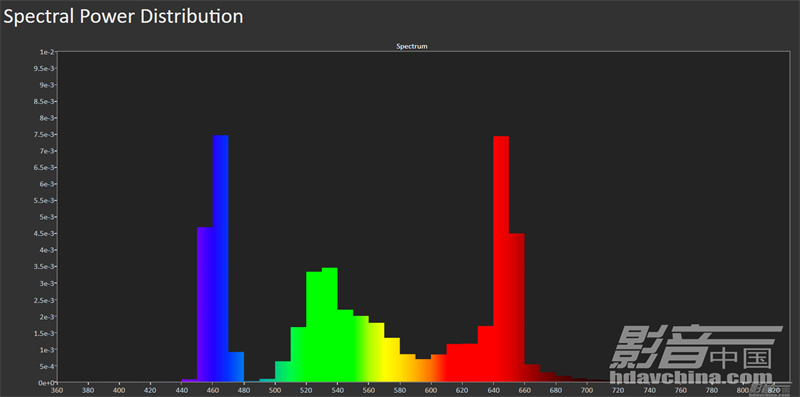Image resolution: width=800 pixels, height=397 pixels.
Task: Click the short blue bar at 470 nm
Action: [x=236, y=367]
